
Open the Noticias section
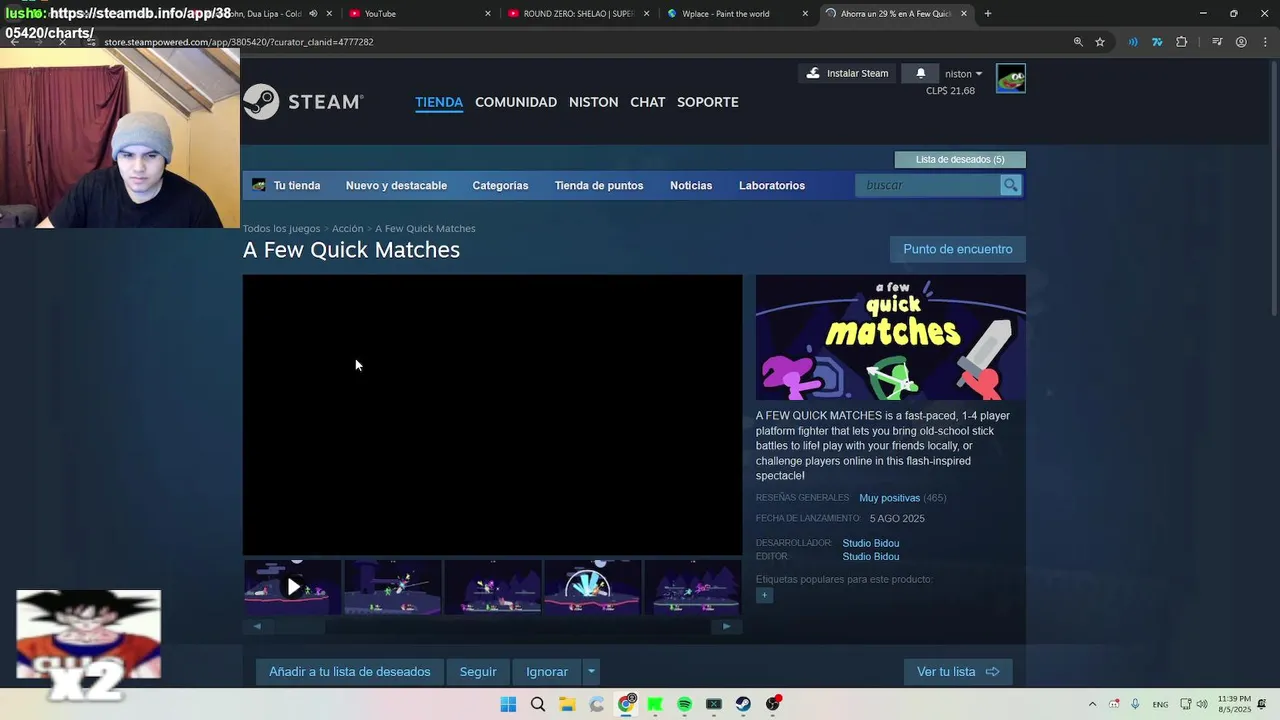[691, 185]
